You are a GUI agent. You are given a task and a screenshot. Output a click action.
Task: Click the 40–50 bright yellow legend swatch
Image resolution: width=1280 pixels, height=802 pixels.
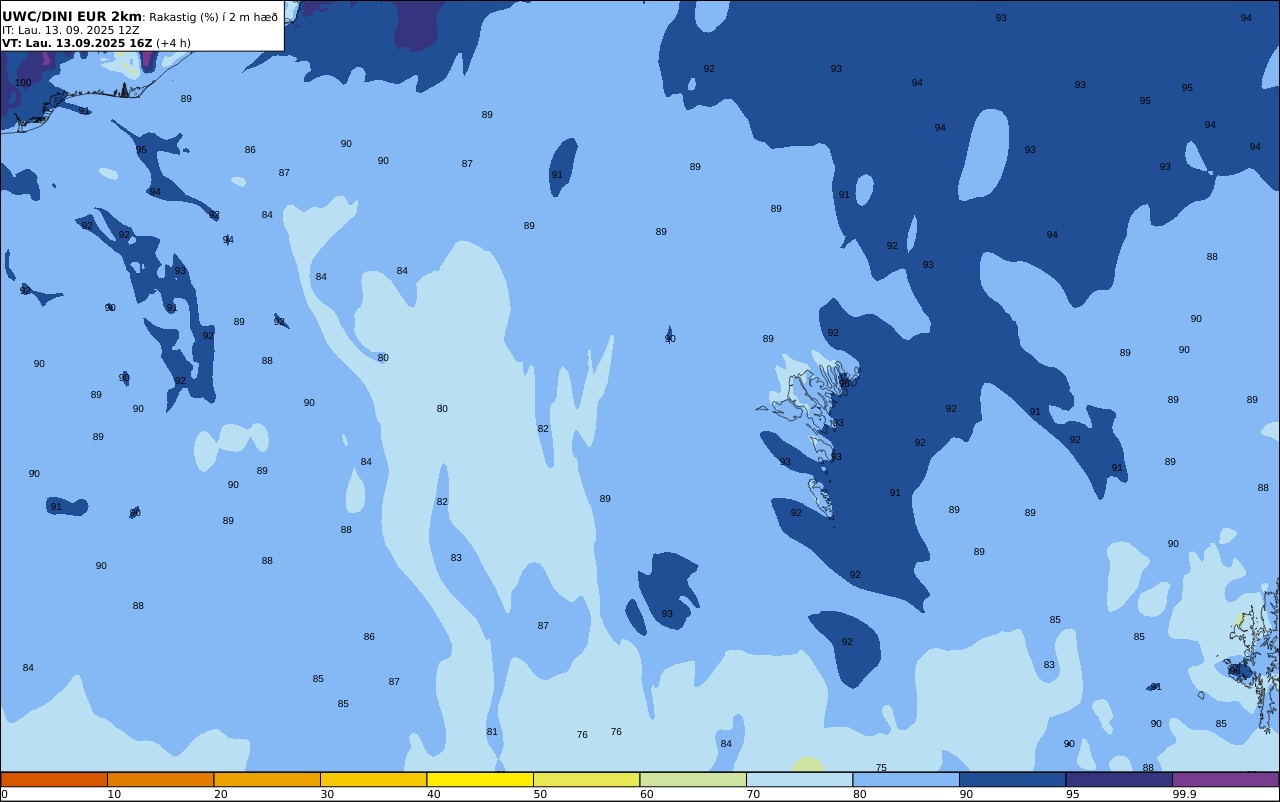[x=480, y=779]
